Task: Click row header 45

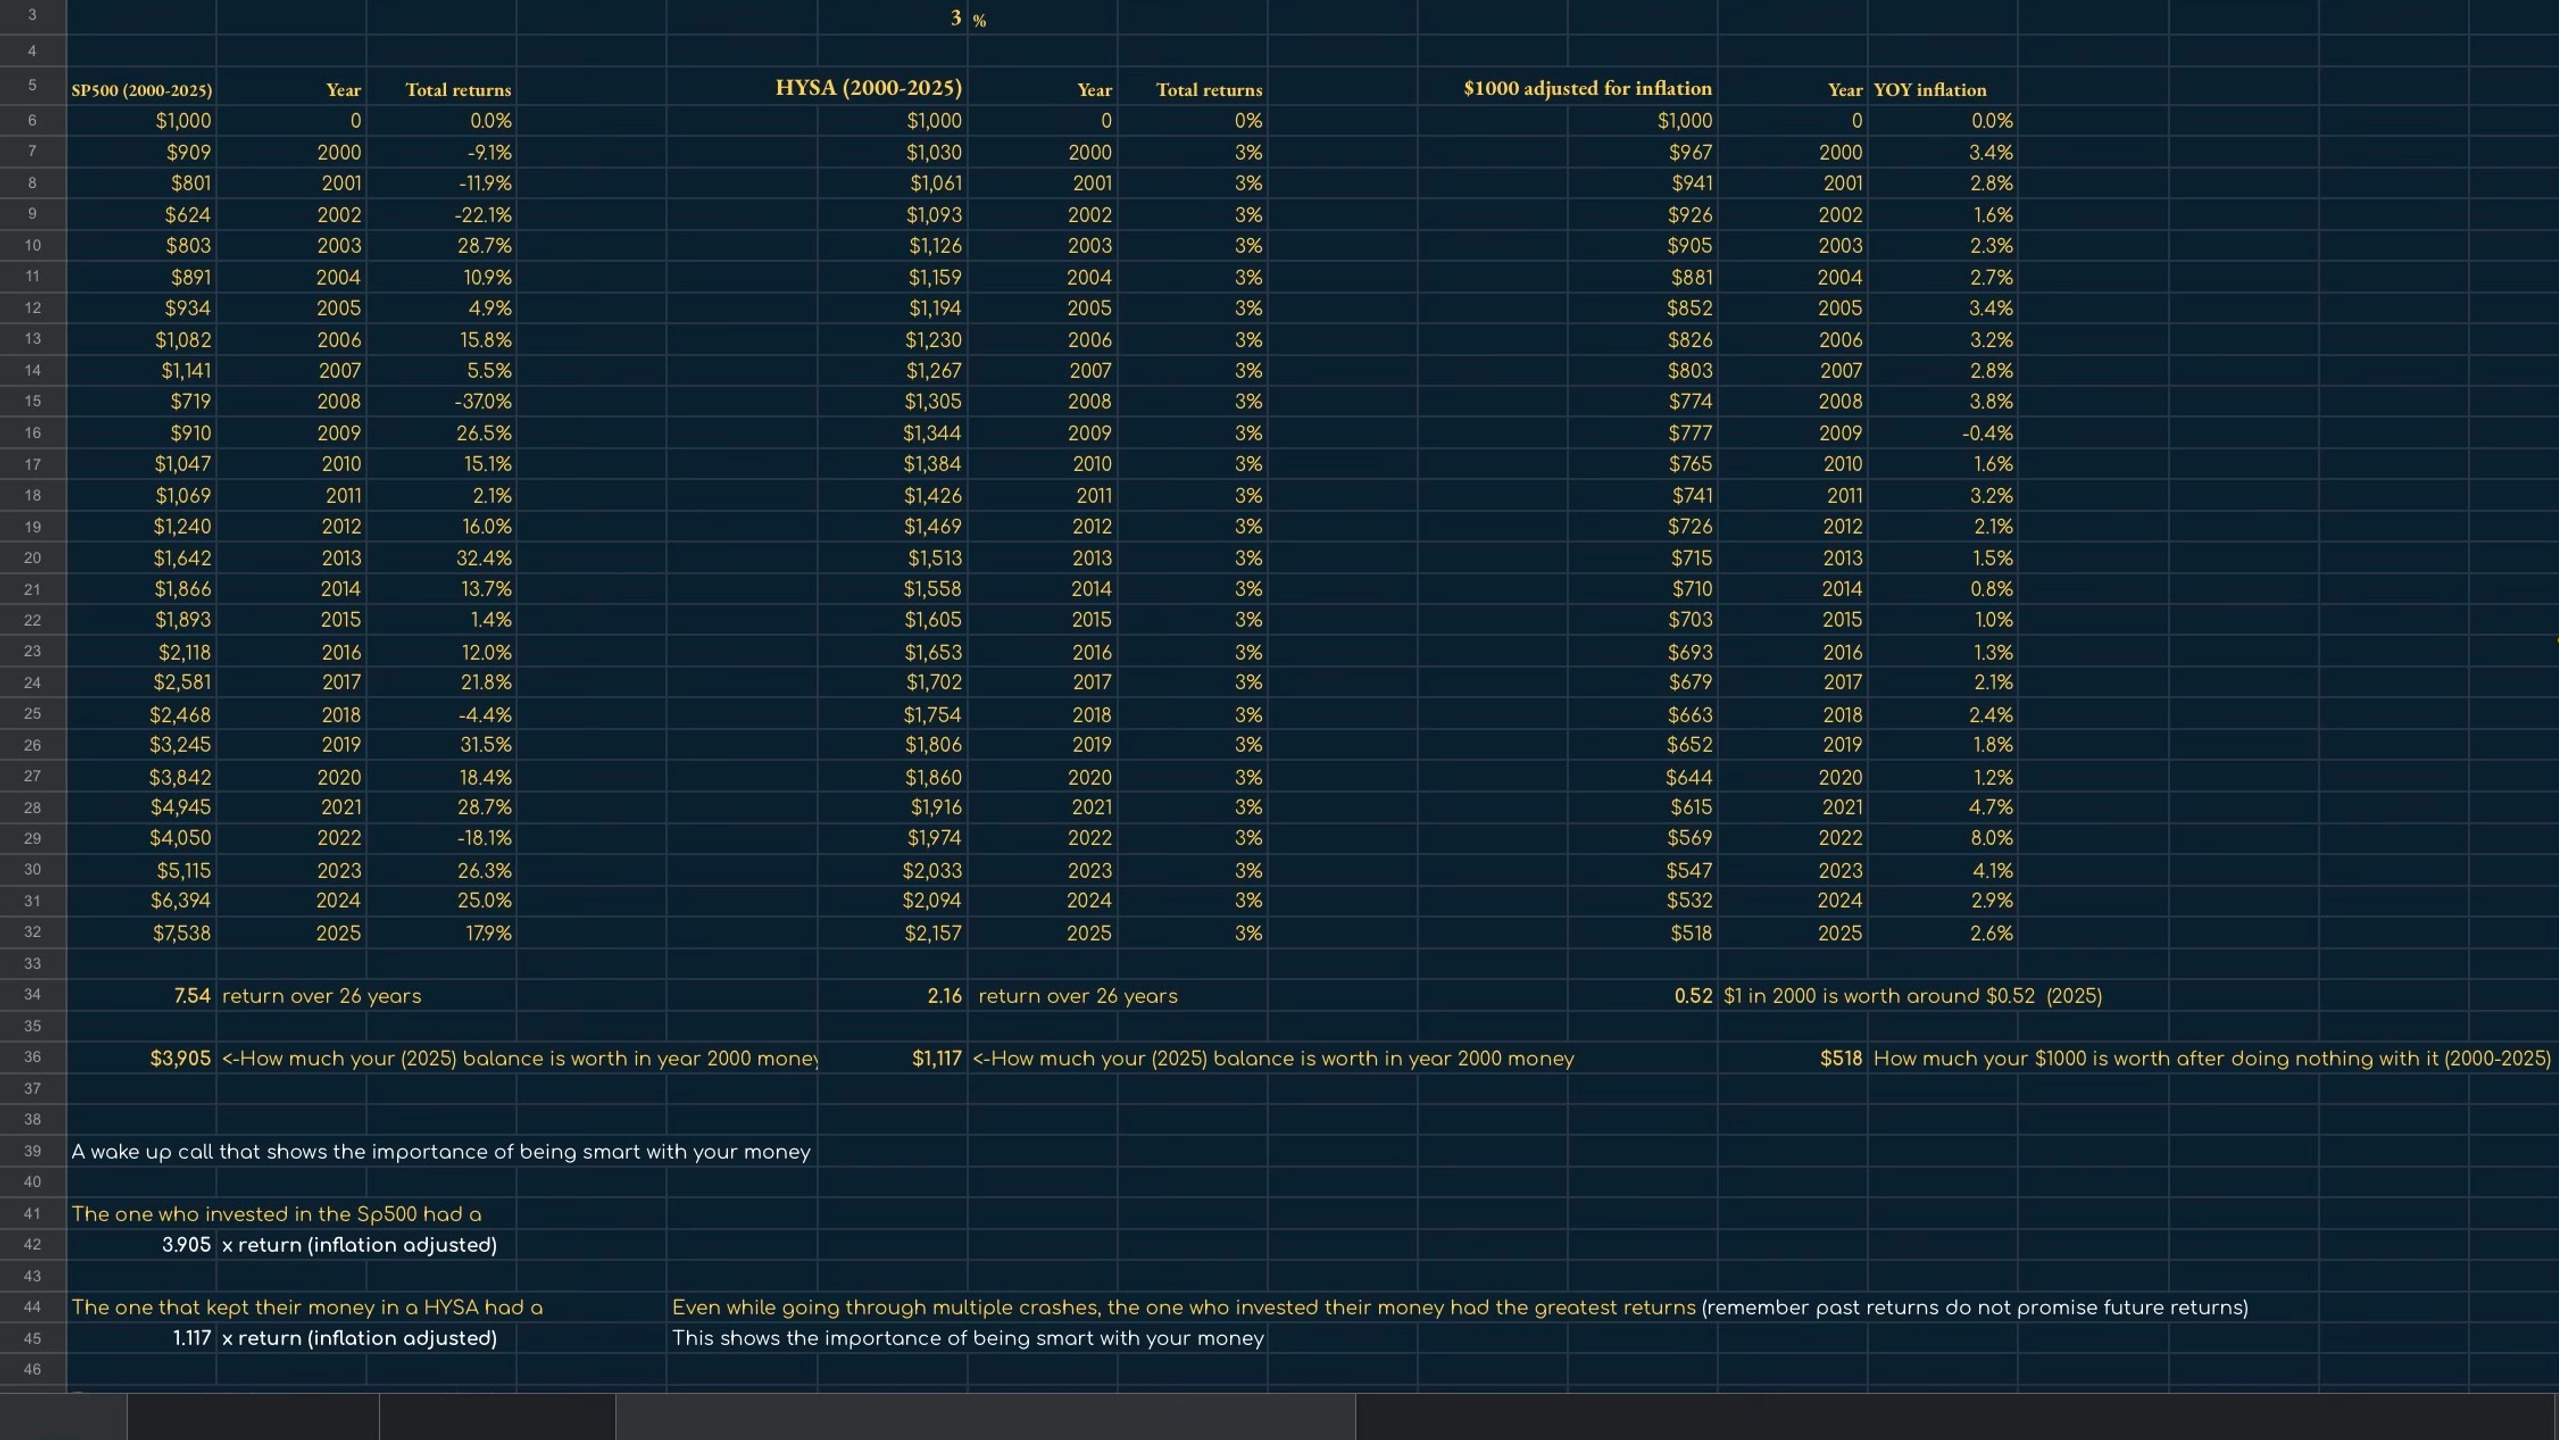Action: [32, 1338]
